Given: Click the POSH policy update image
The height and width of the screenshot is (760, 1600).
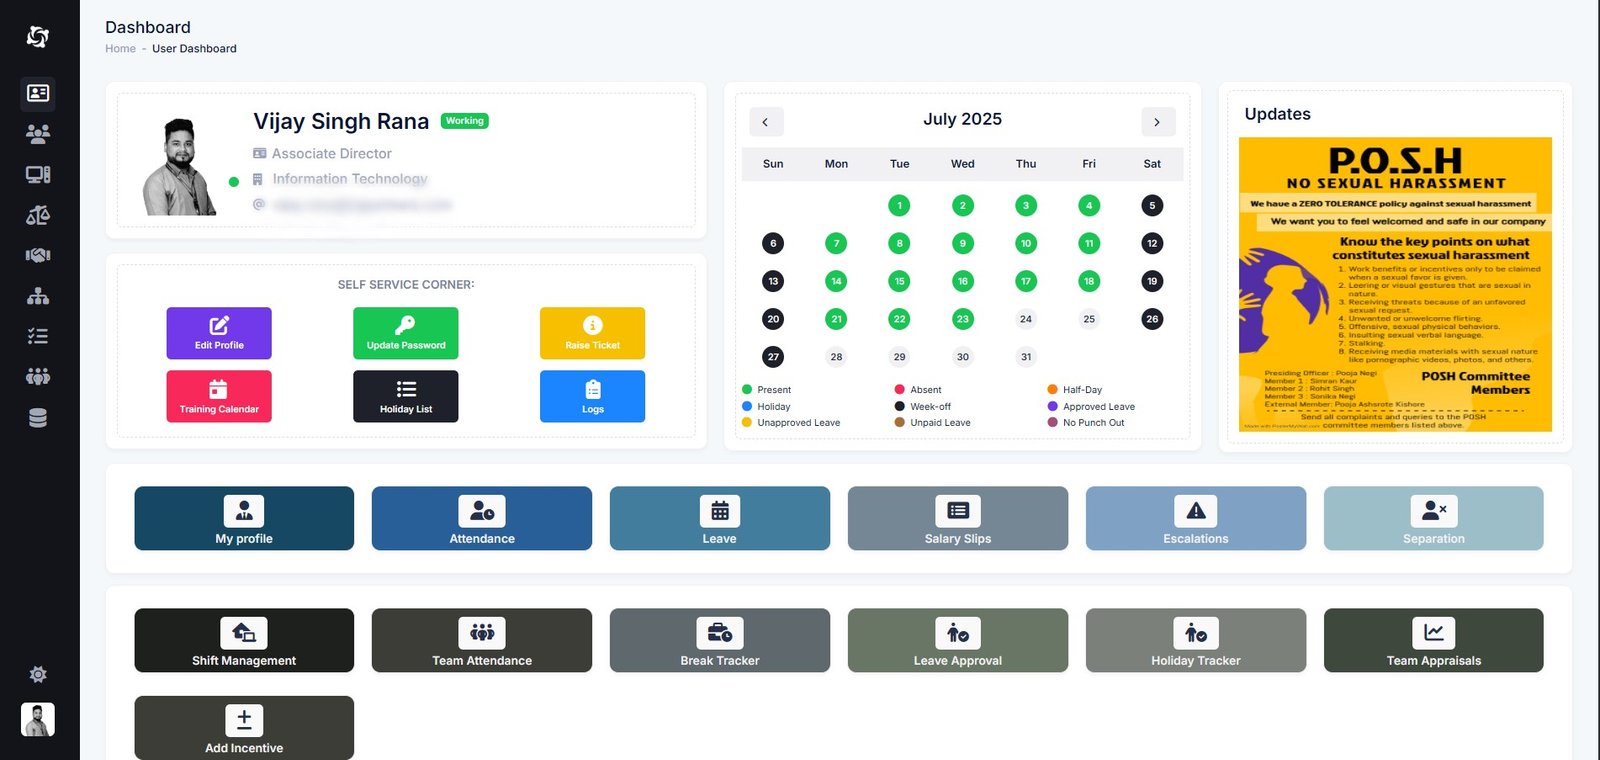Looking at the screenshot, I should [x=1395, y=285].
